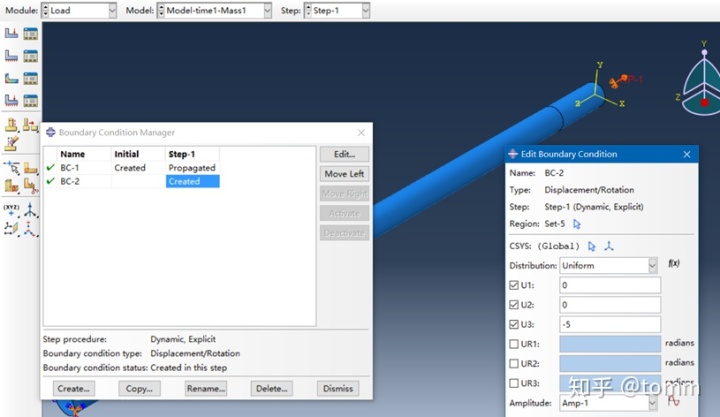Click the green check mark beside BC-1
This screenshot has width=720, height=417.
[51, 168]
